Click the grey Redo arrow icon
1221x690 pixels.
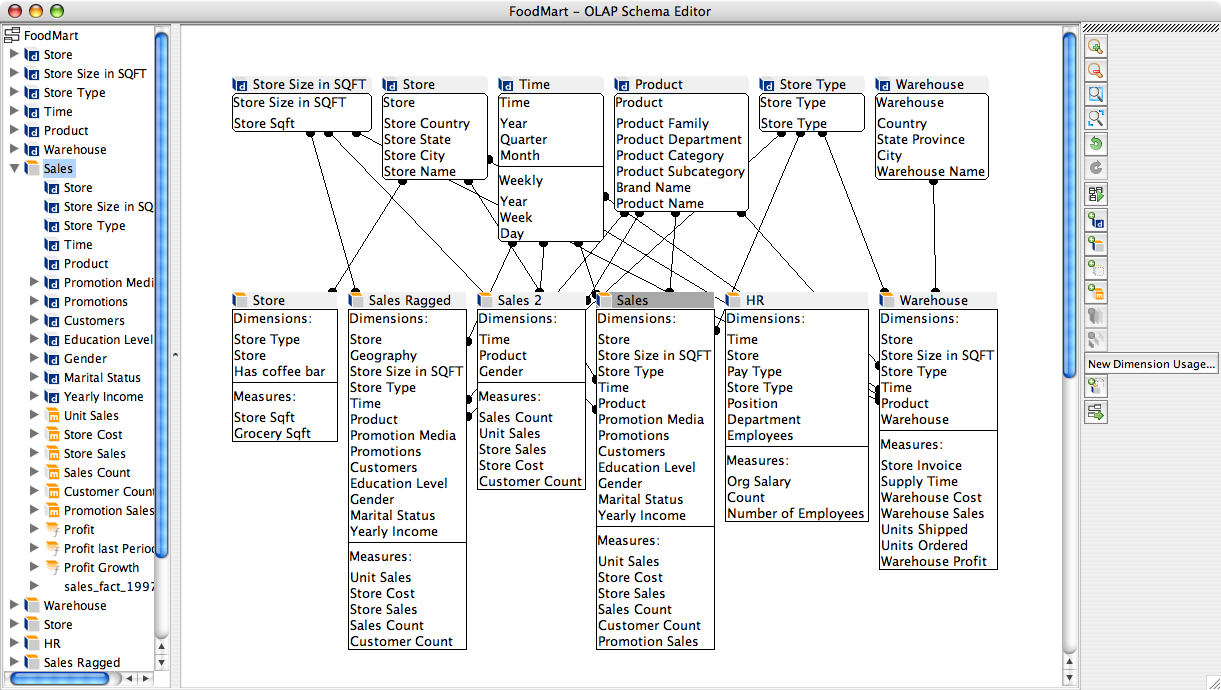click(1096, 168)
